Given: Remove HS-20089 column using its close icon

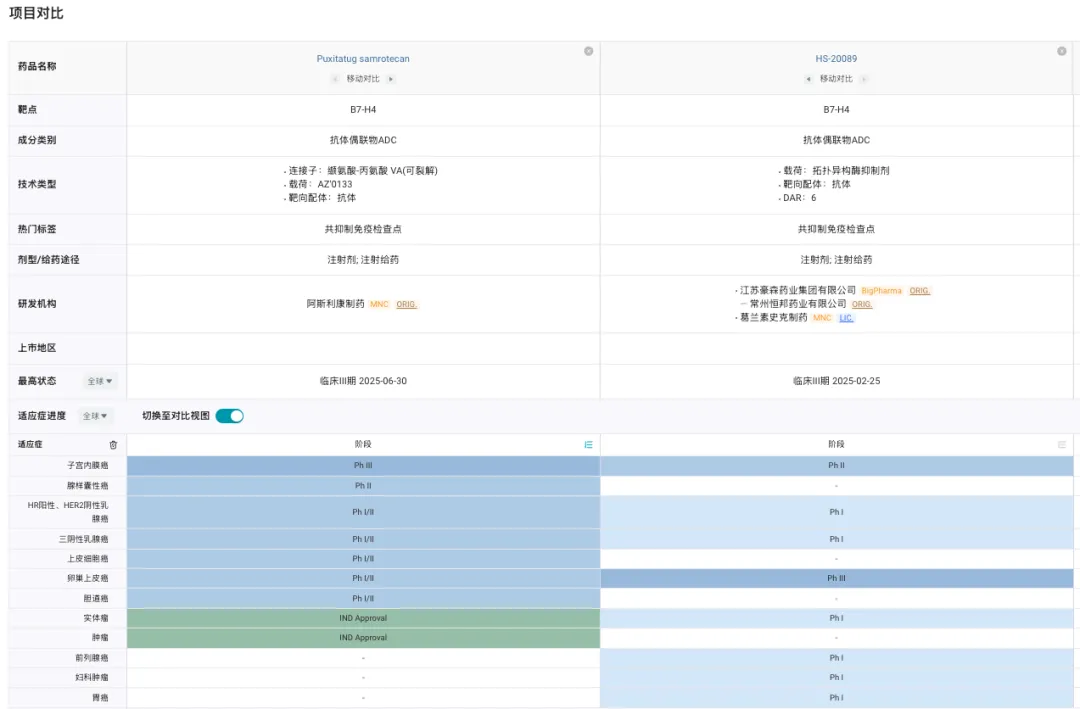Looking at the screenshot, I should (1061, 51).
